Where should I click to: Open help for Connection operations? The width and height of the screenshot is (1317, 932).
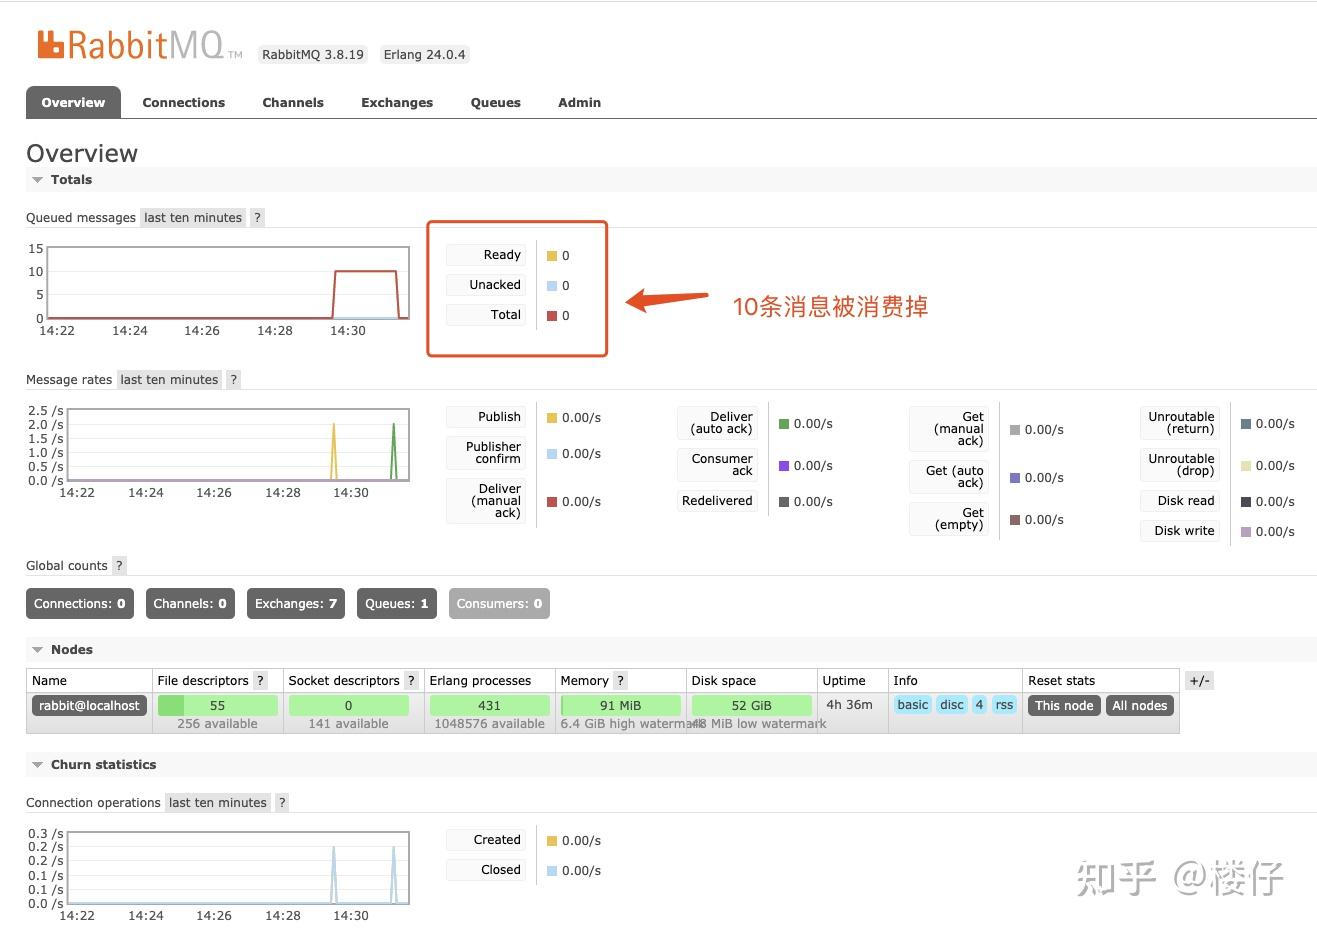coord(281,802)
